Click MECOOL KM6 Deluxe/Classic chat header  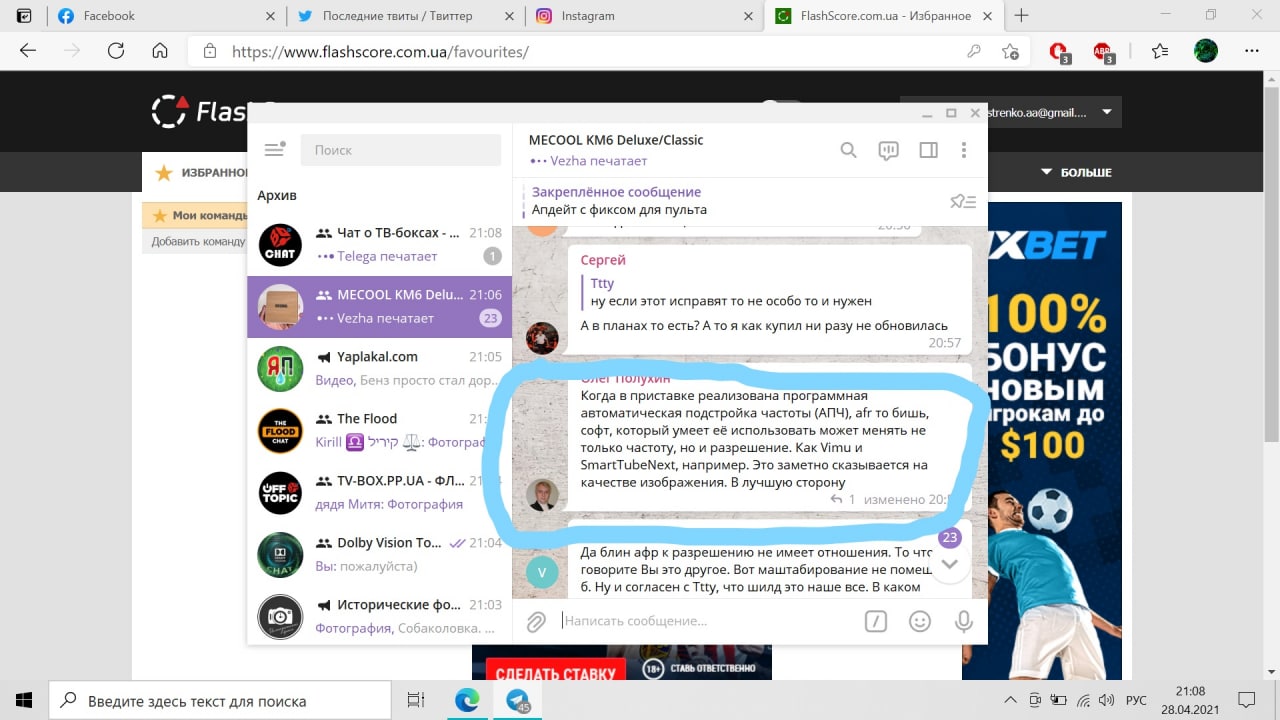[616, 140]
